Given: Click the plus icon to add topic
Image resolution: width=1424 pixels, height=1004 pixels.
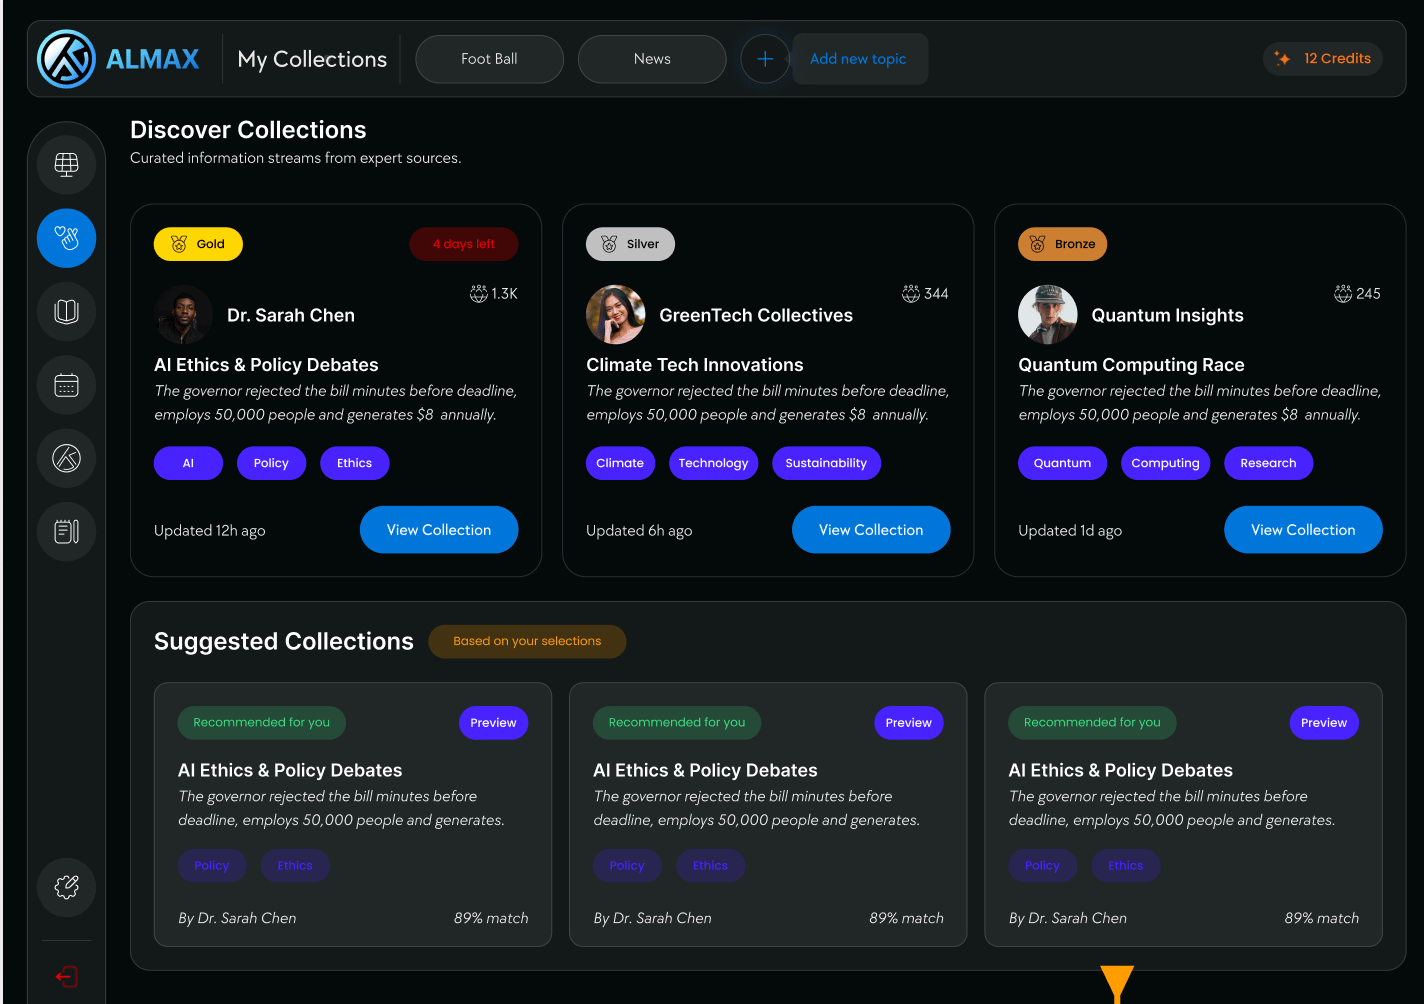Looking at the screenshot, I should pyautogui.click(x=765, y=59).
